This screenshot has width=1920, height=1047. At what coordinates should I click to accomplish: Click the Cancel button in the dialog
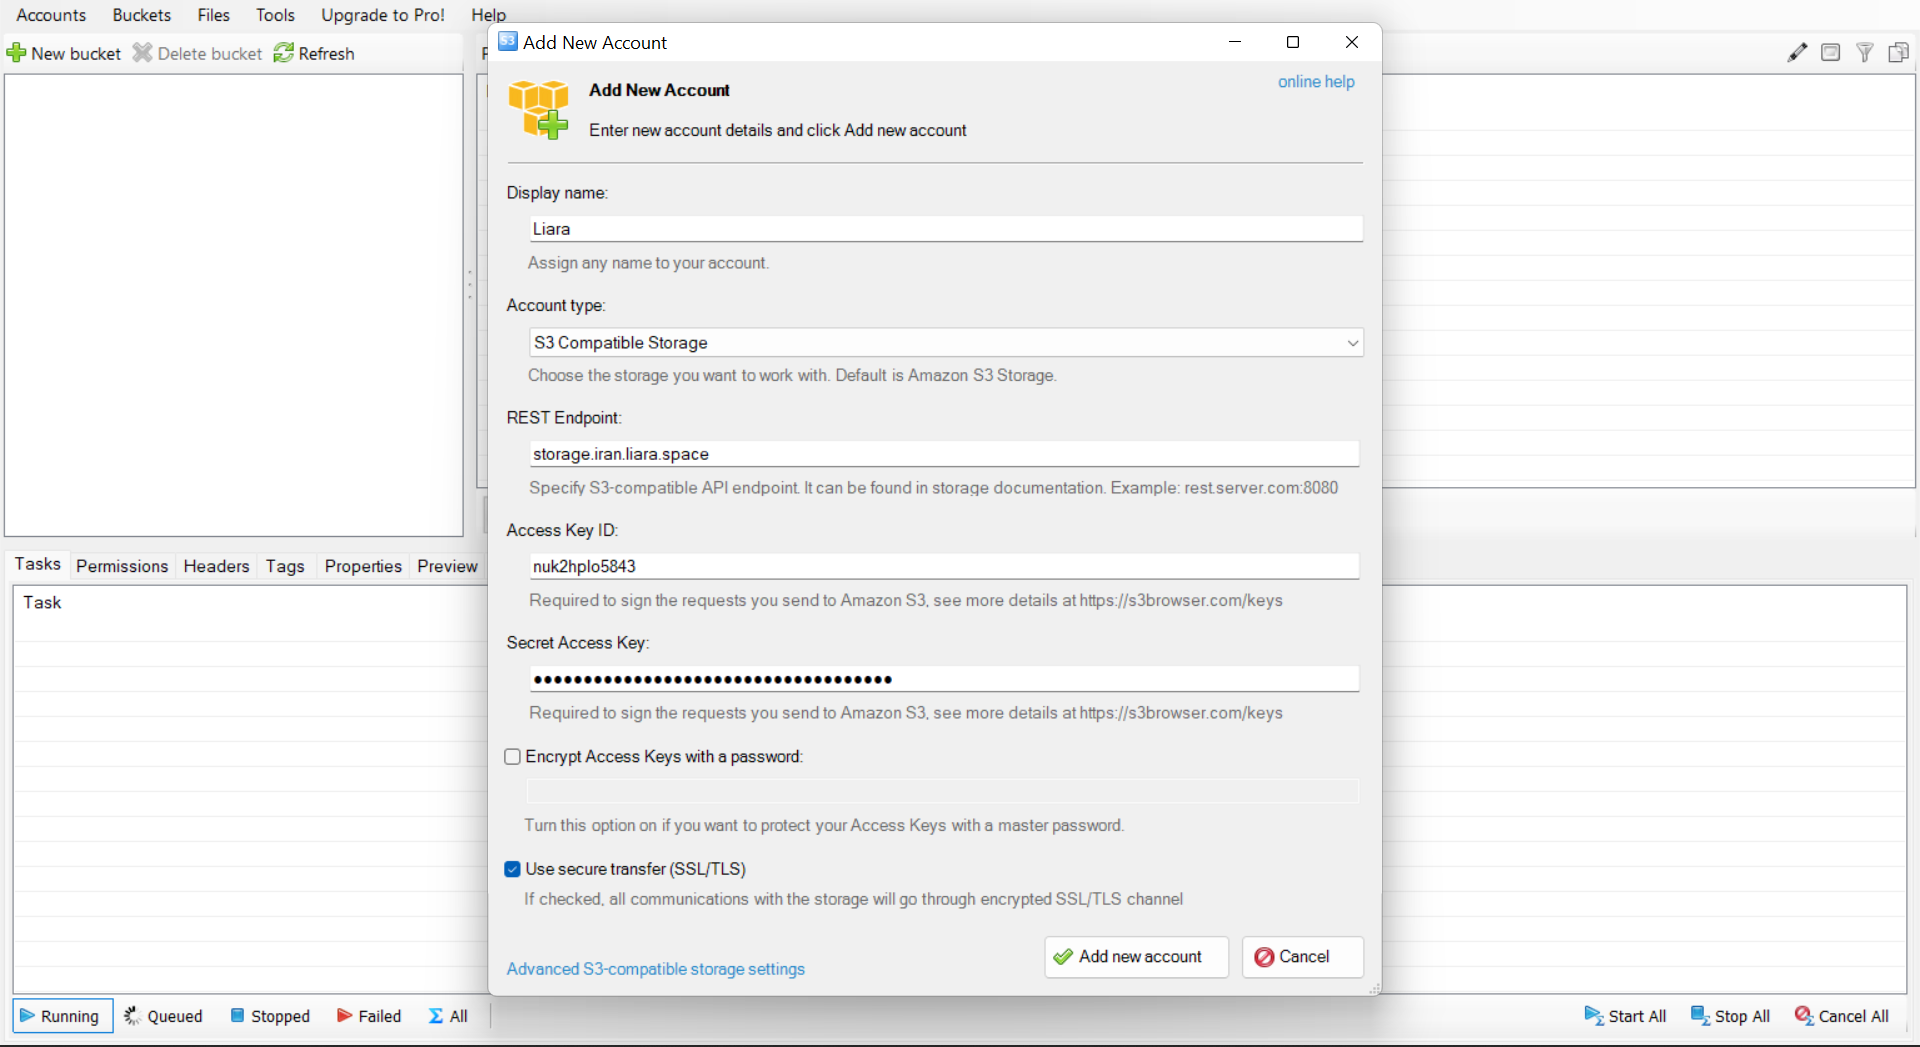[x=1302, y=957]
